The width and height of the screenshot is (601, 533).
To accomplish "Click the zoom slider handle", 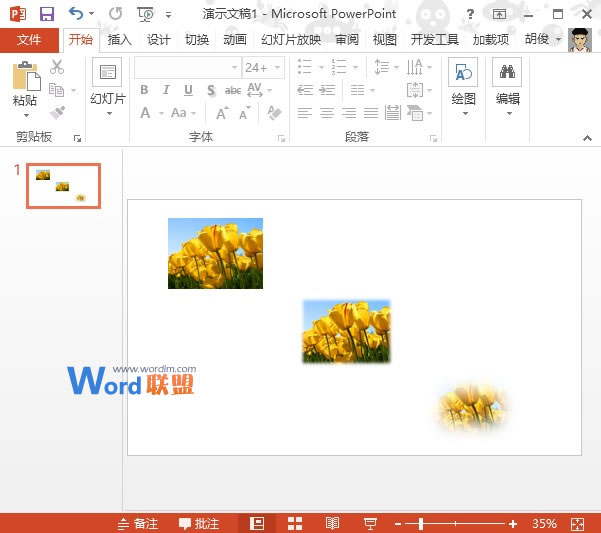I will [x=421, y=524].
